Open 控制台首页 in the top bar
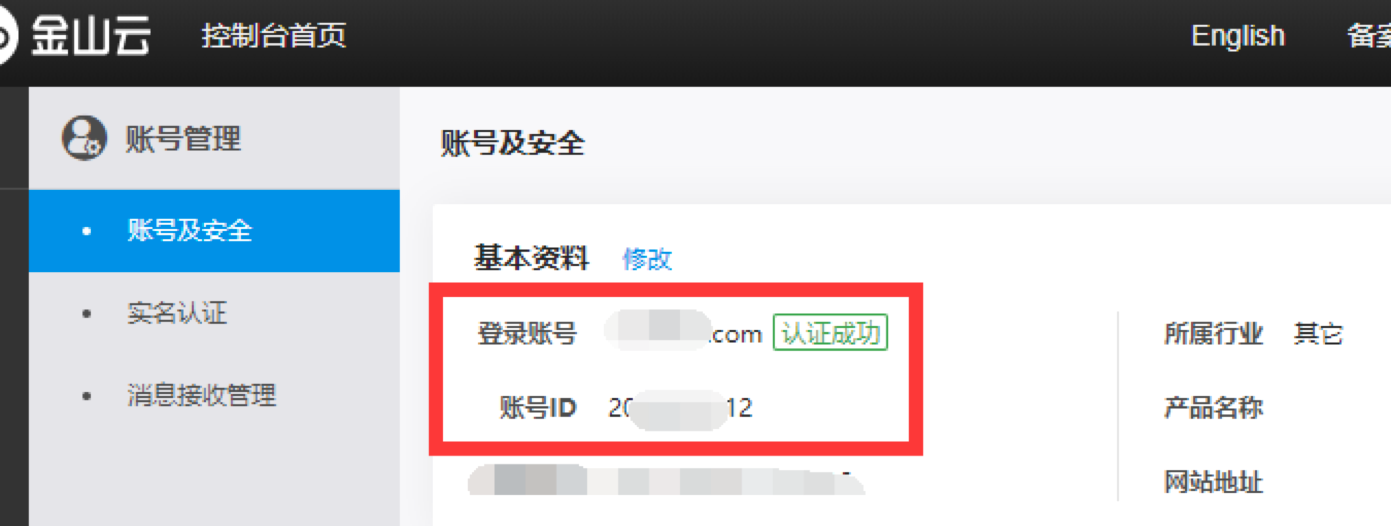 point(274,37)
